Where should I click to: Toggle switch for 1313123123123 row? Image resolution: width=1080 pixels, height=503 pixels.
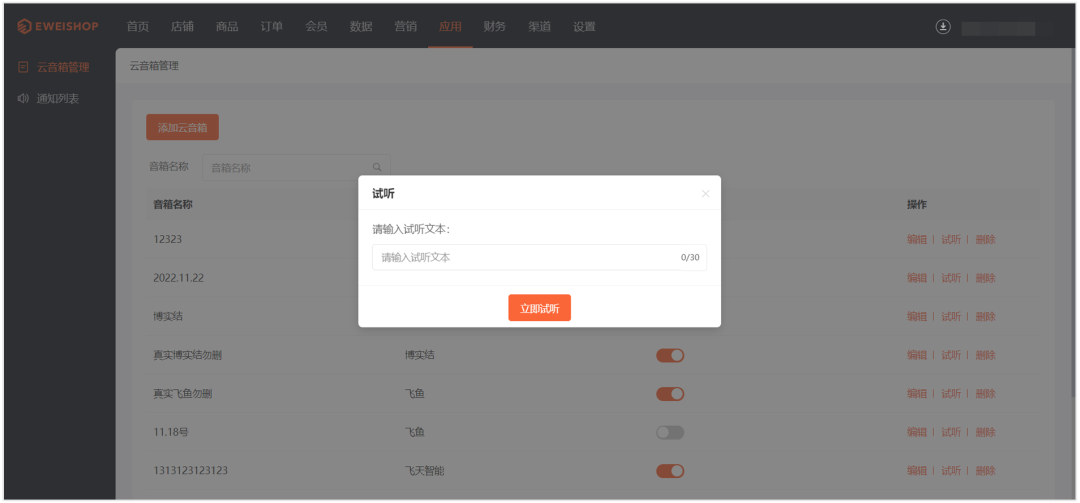tap(670, 470)
